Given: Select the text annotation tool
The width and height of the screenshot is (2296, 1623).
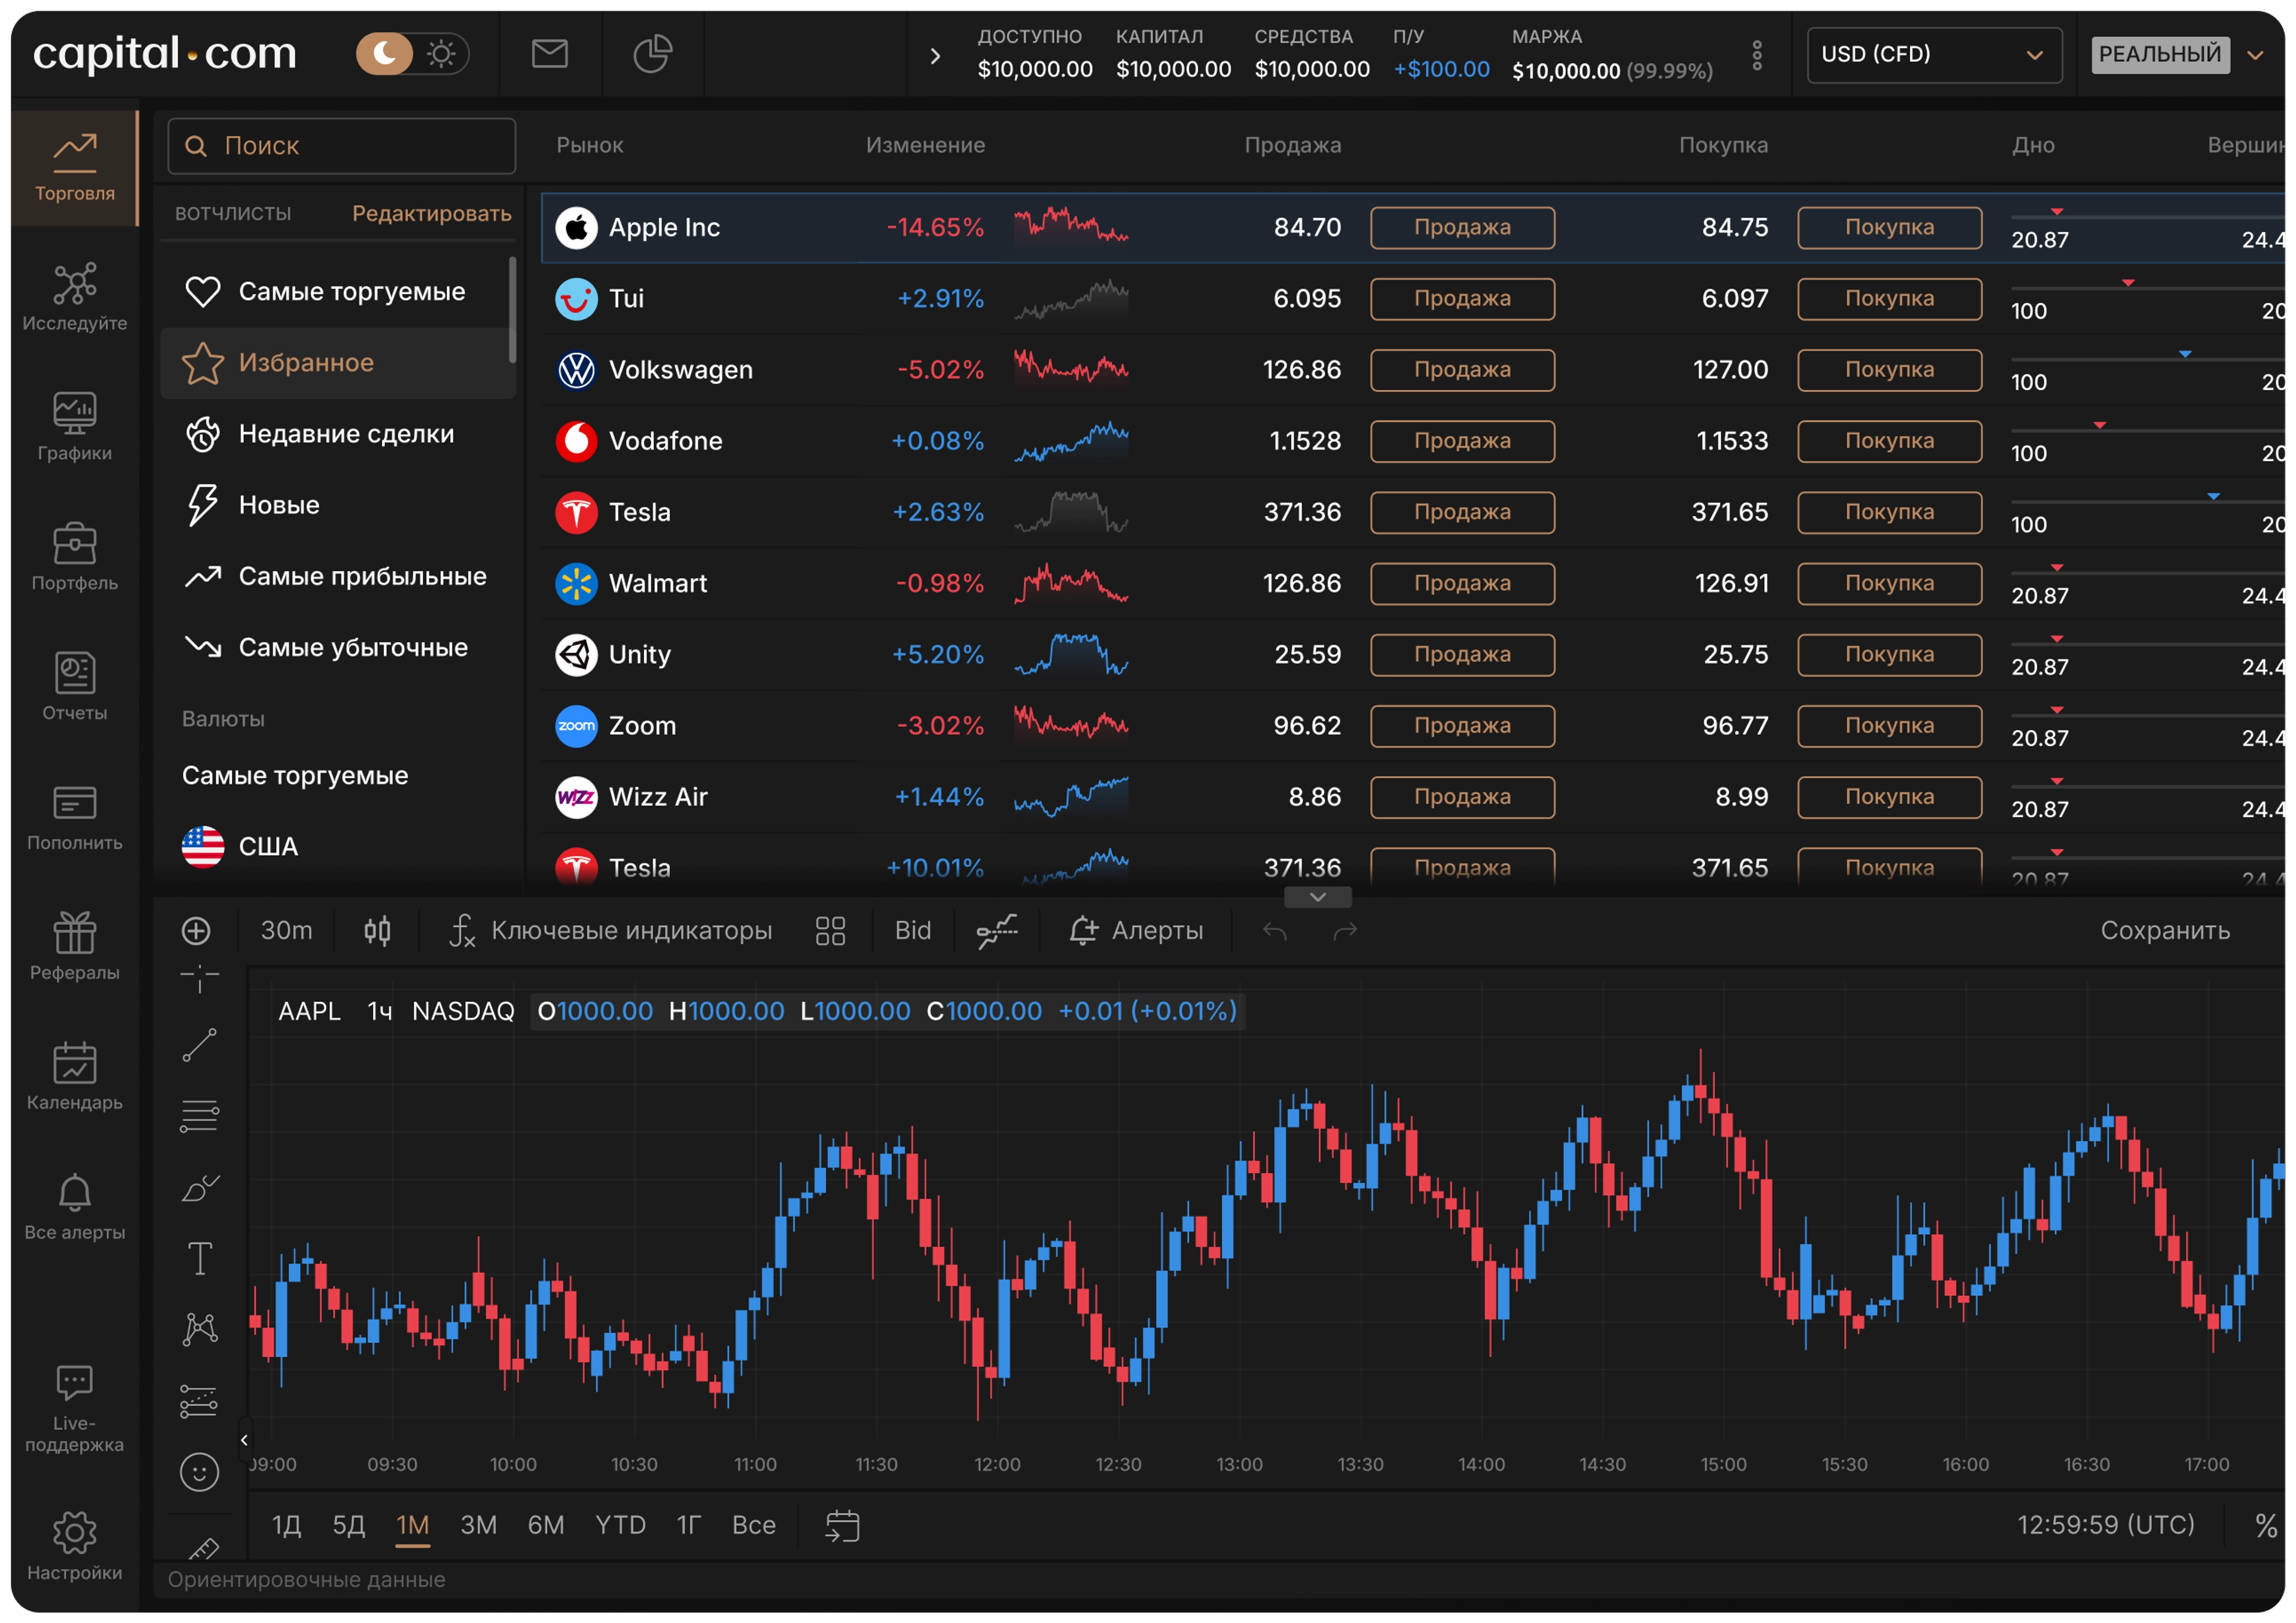Looking at the screenshot, I should pos(199,1259).
